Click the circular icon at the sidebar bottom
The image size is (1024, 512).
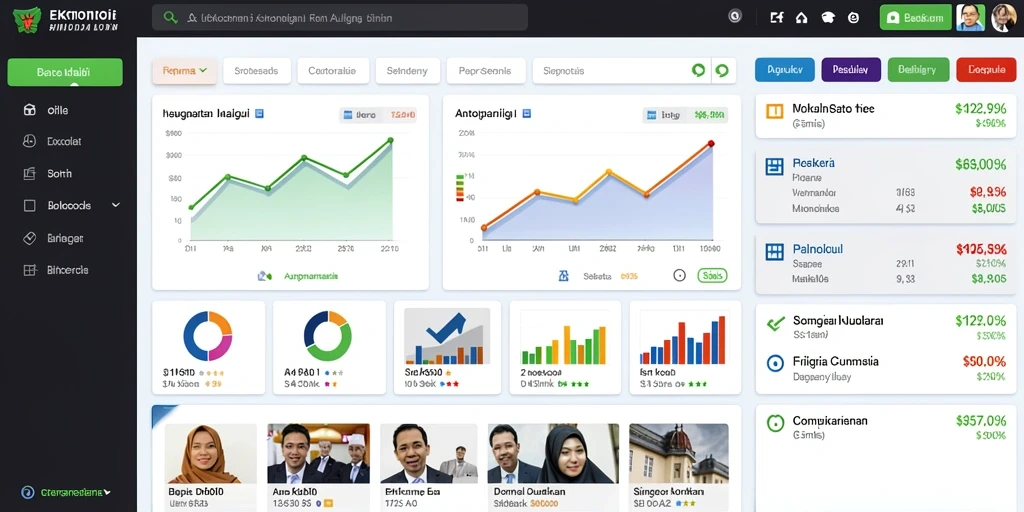point(27,492)
